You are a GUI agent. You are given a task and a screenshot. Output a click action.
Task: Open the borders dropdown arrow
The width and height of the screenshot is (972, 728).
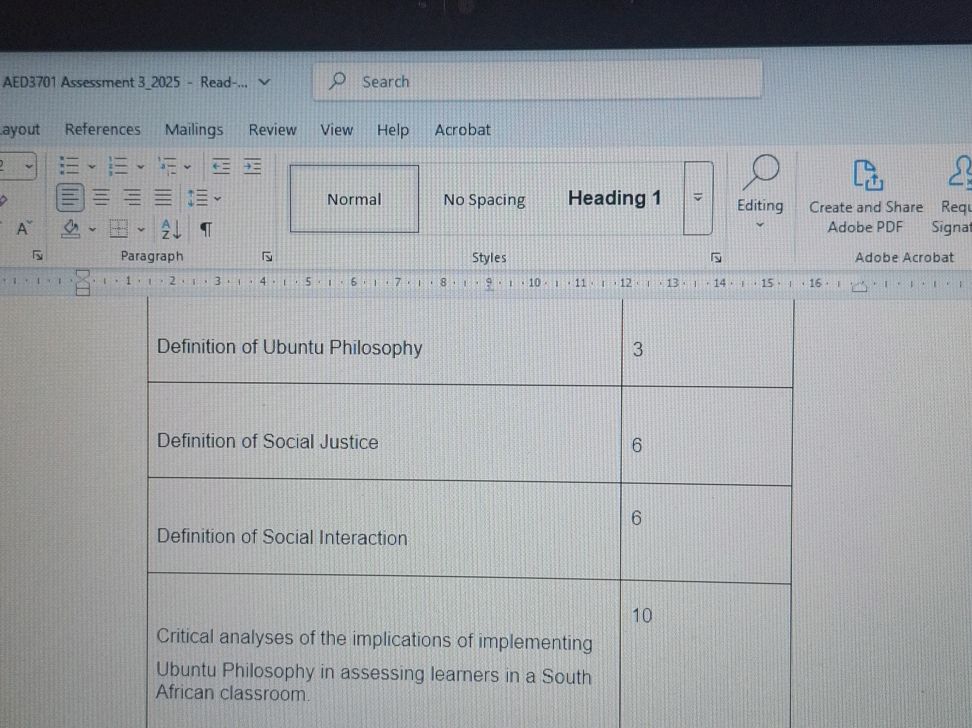141,230
